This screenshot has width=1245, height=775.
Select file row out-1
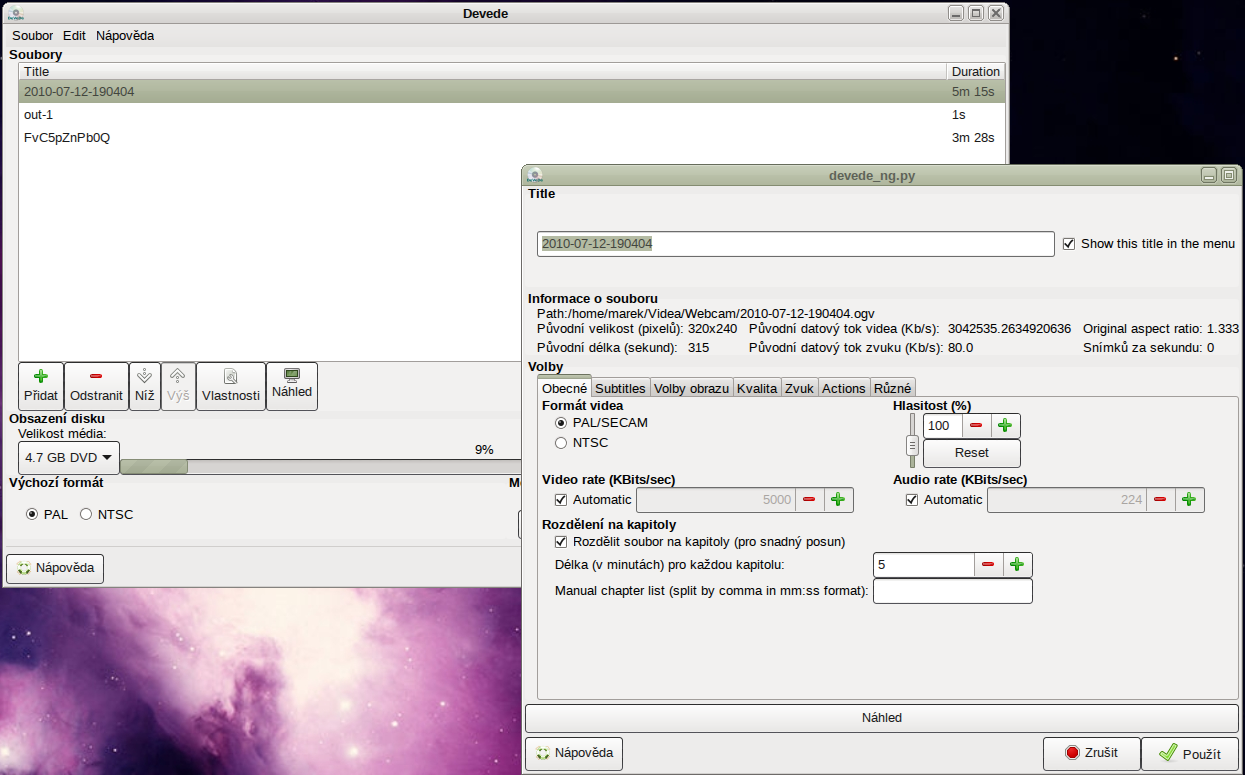coord(511,114)
